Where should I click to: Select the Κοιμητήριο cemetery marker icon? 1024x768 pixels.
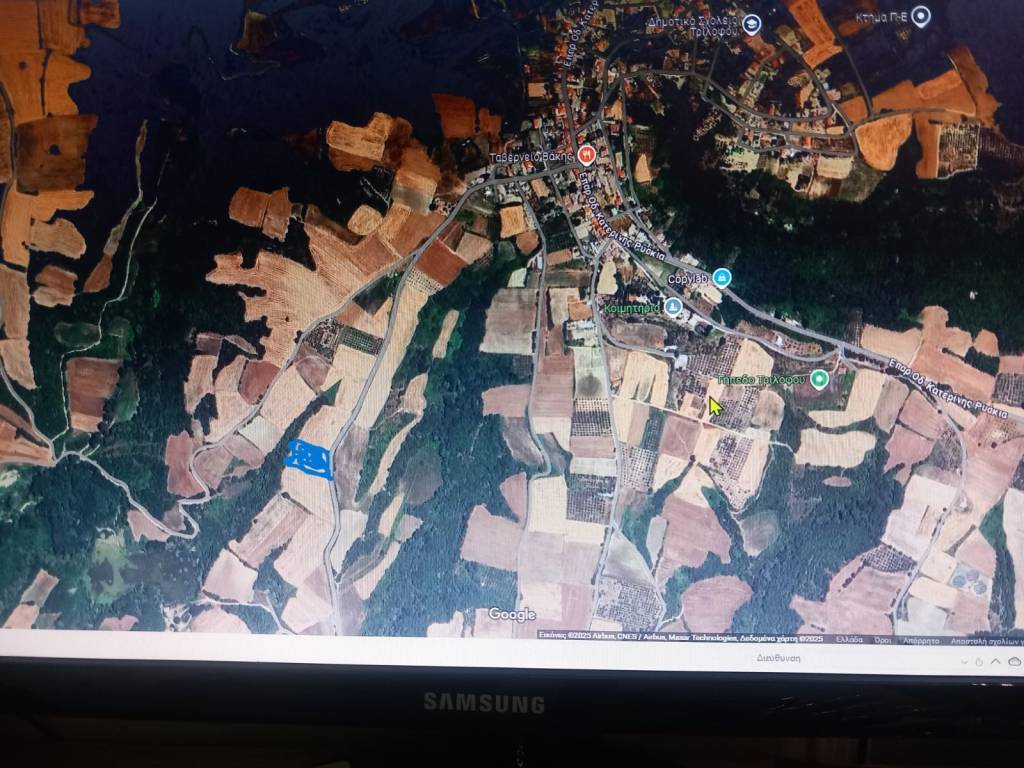coord(674,306)
